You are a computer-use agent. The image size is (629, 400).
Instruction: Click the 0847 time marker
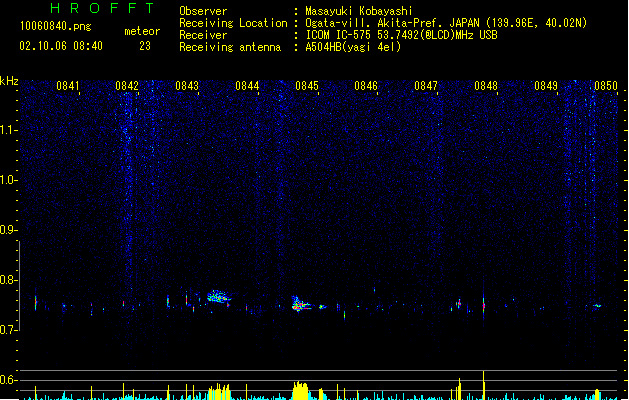pos(426,86)
